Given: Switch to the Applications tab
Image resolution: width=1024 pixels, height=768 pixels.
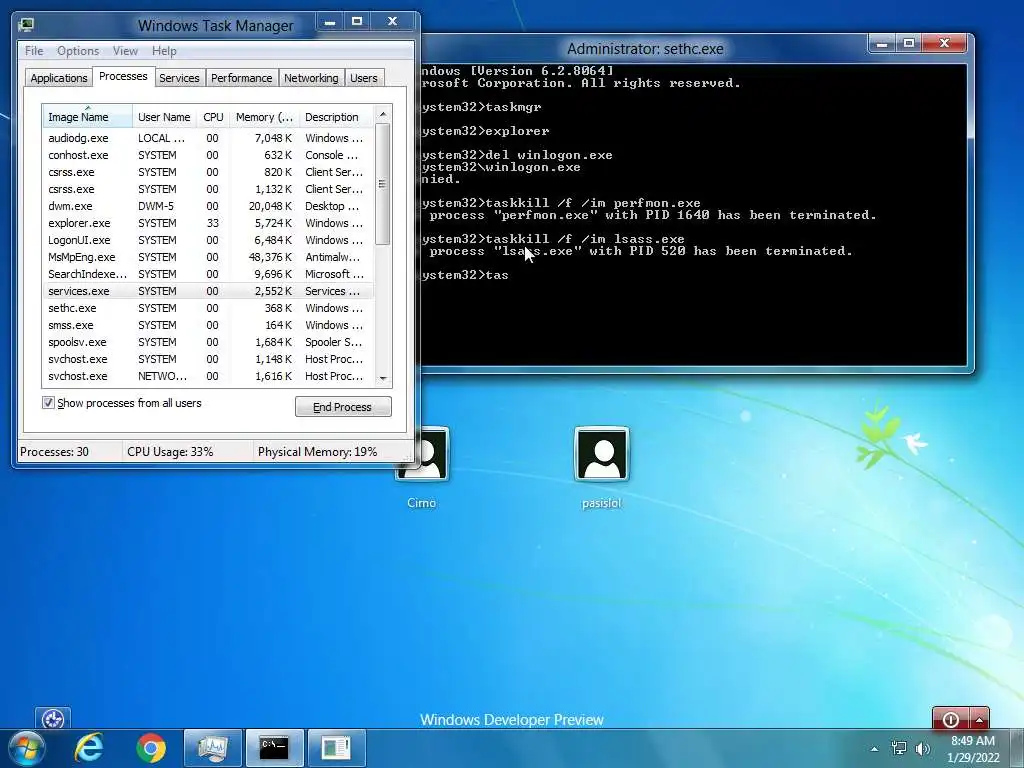Looking at the screenshot, I should click(59, 78).
